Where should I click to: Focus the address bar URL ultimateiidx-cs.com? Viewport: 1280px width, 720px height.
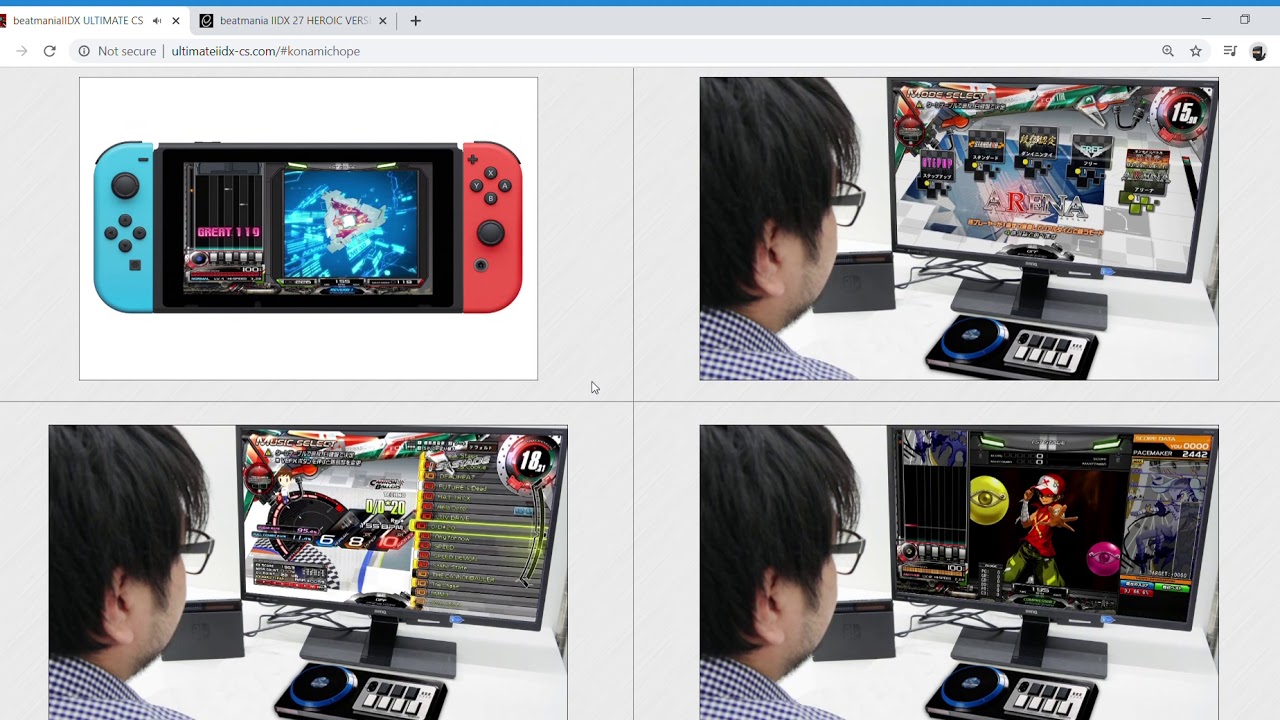click(265, 51)
